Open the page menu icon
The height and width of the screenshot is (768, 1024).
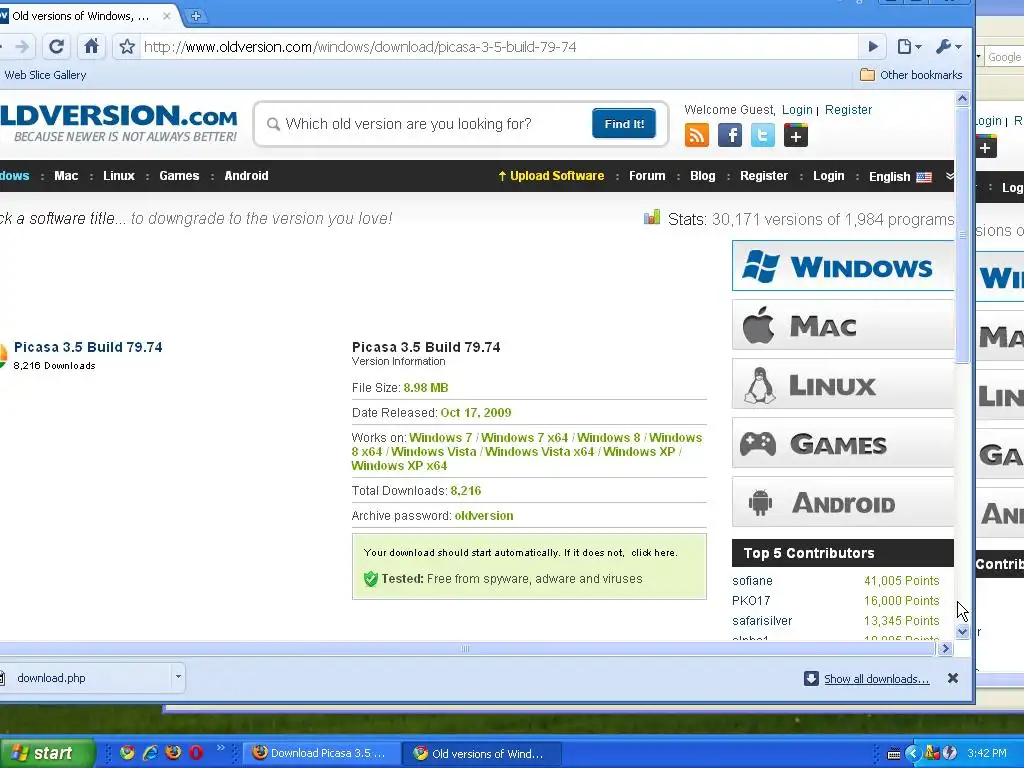[x=909, y=46]
